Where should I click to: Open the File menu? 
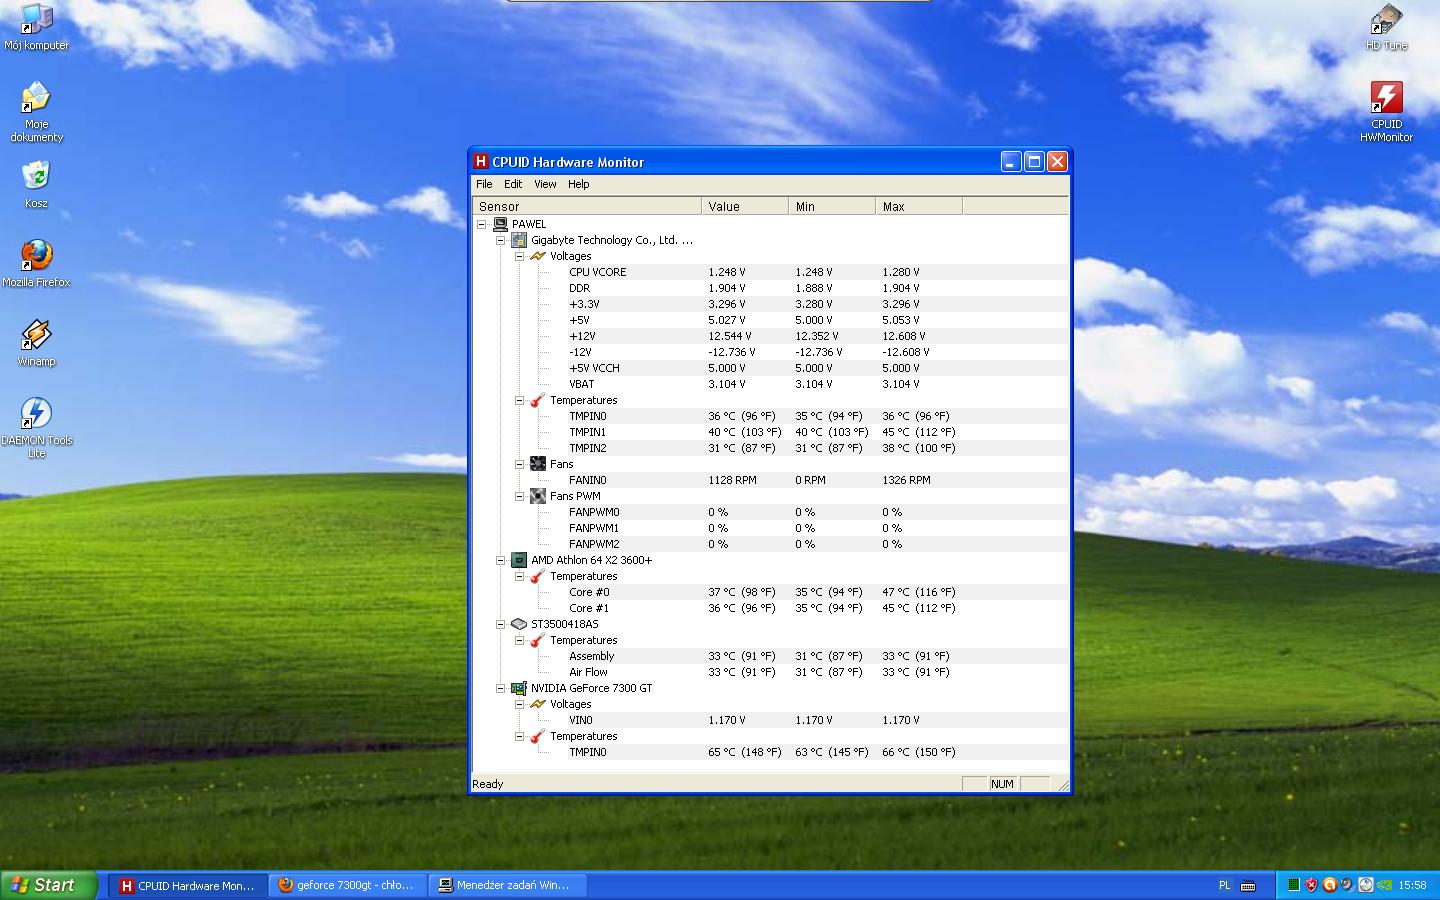click(484, 184)
